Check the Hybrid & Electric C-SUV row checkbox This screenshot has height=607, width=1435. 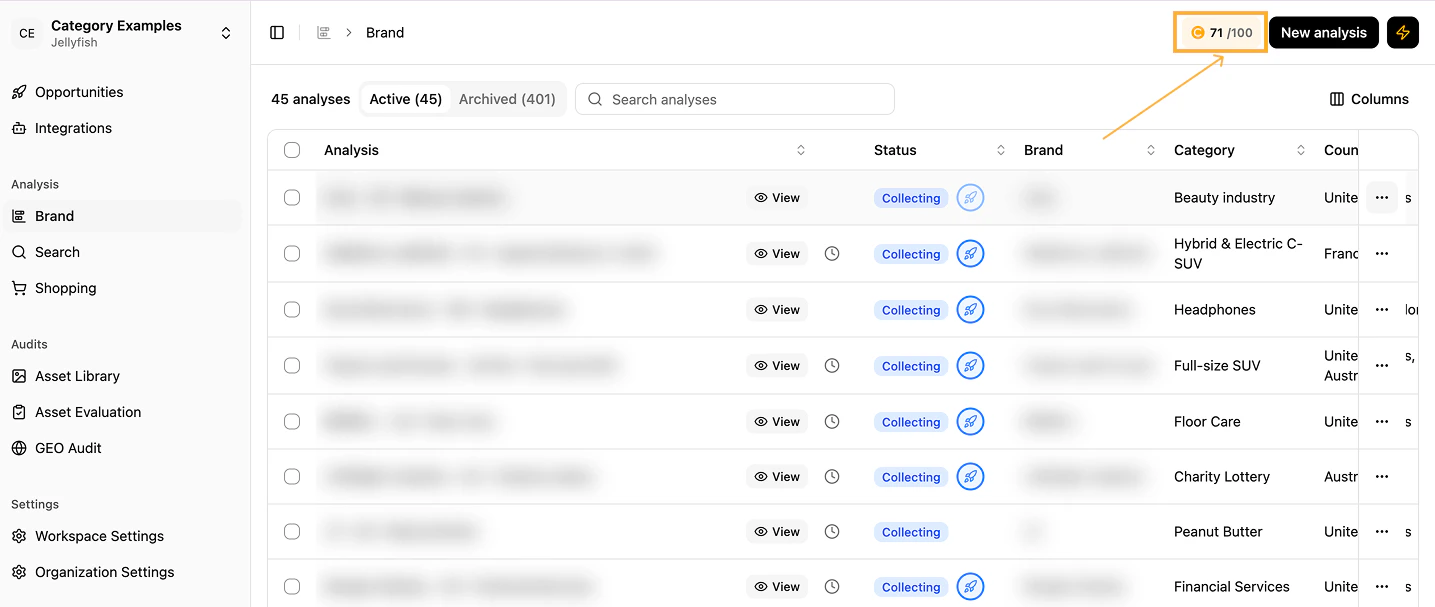point(292,254)
